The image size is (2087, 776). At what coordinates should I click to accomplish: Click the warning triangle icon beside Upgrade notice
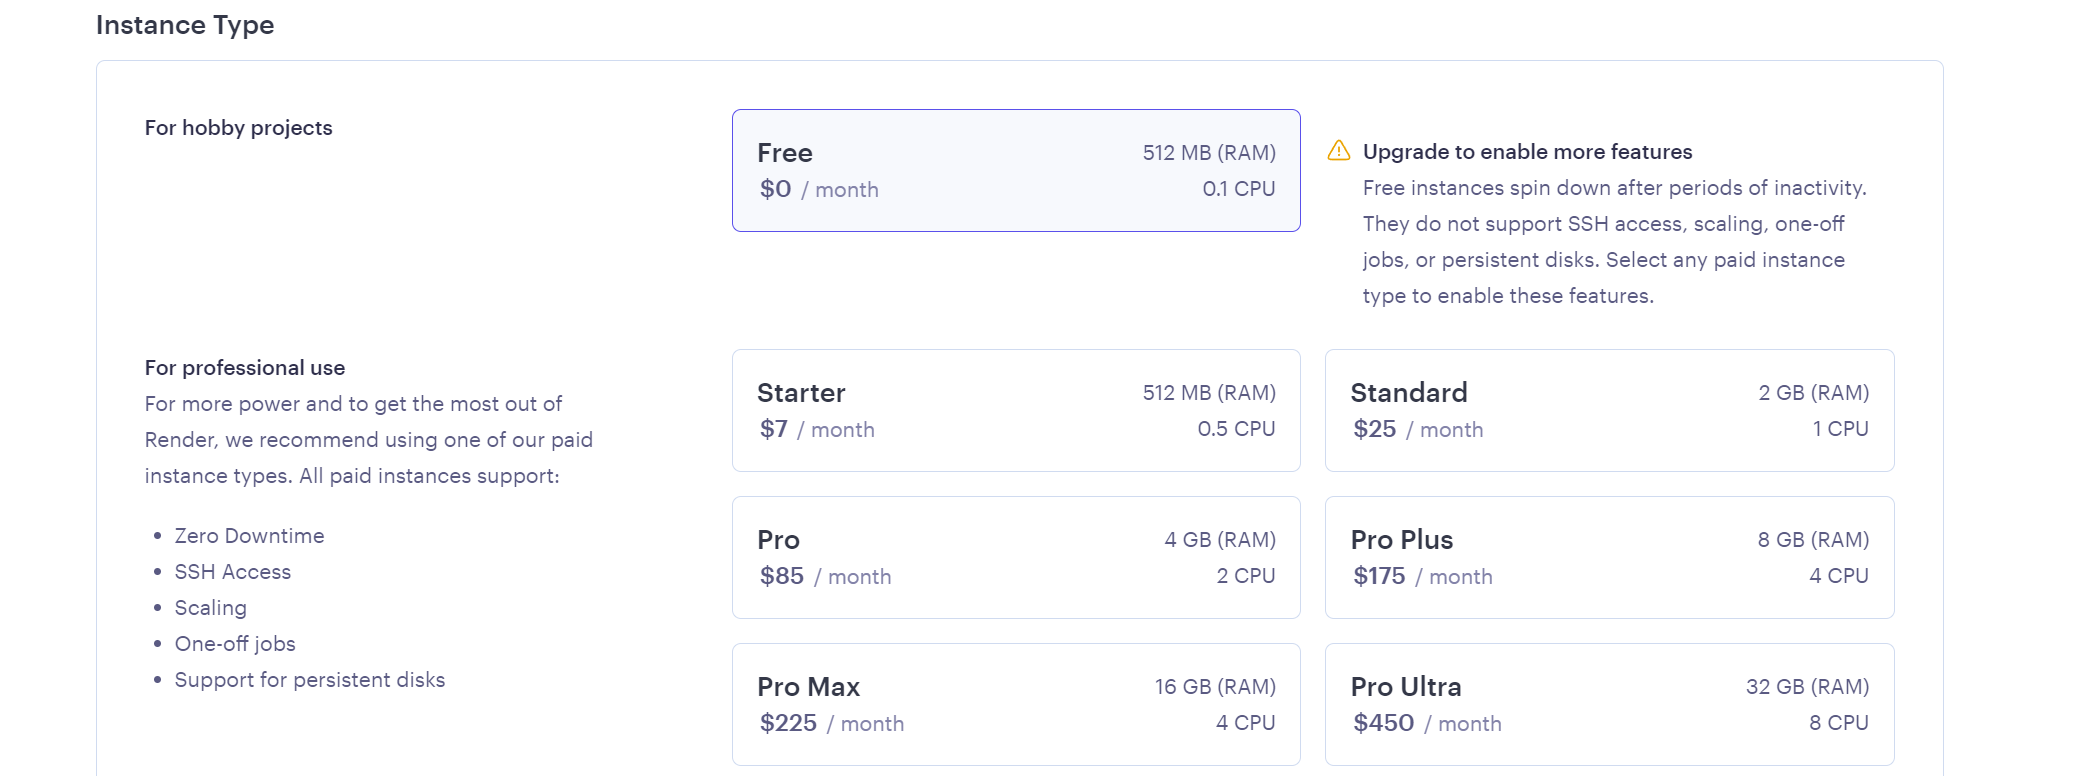(1338, 151)
